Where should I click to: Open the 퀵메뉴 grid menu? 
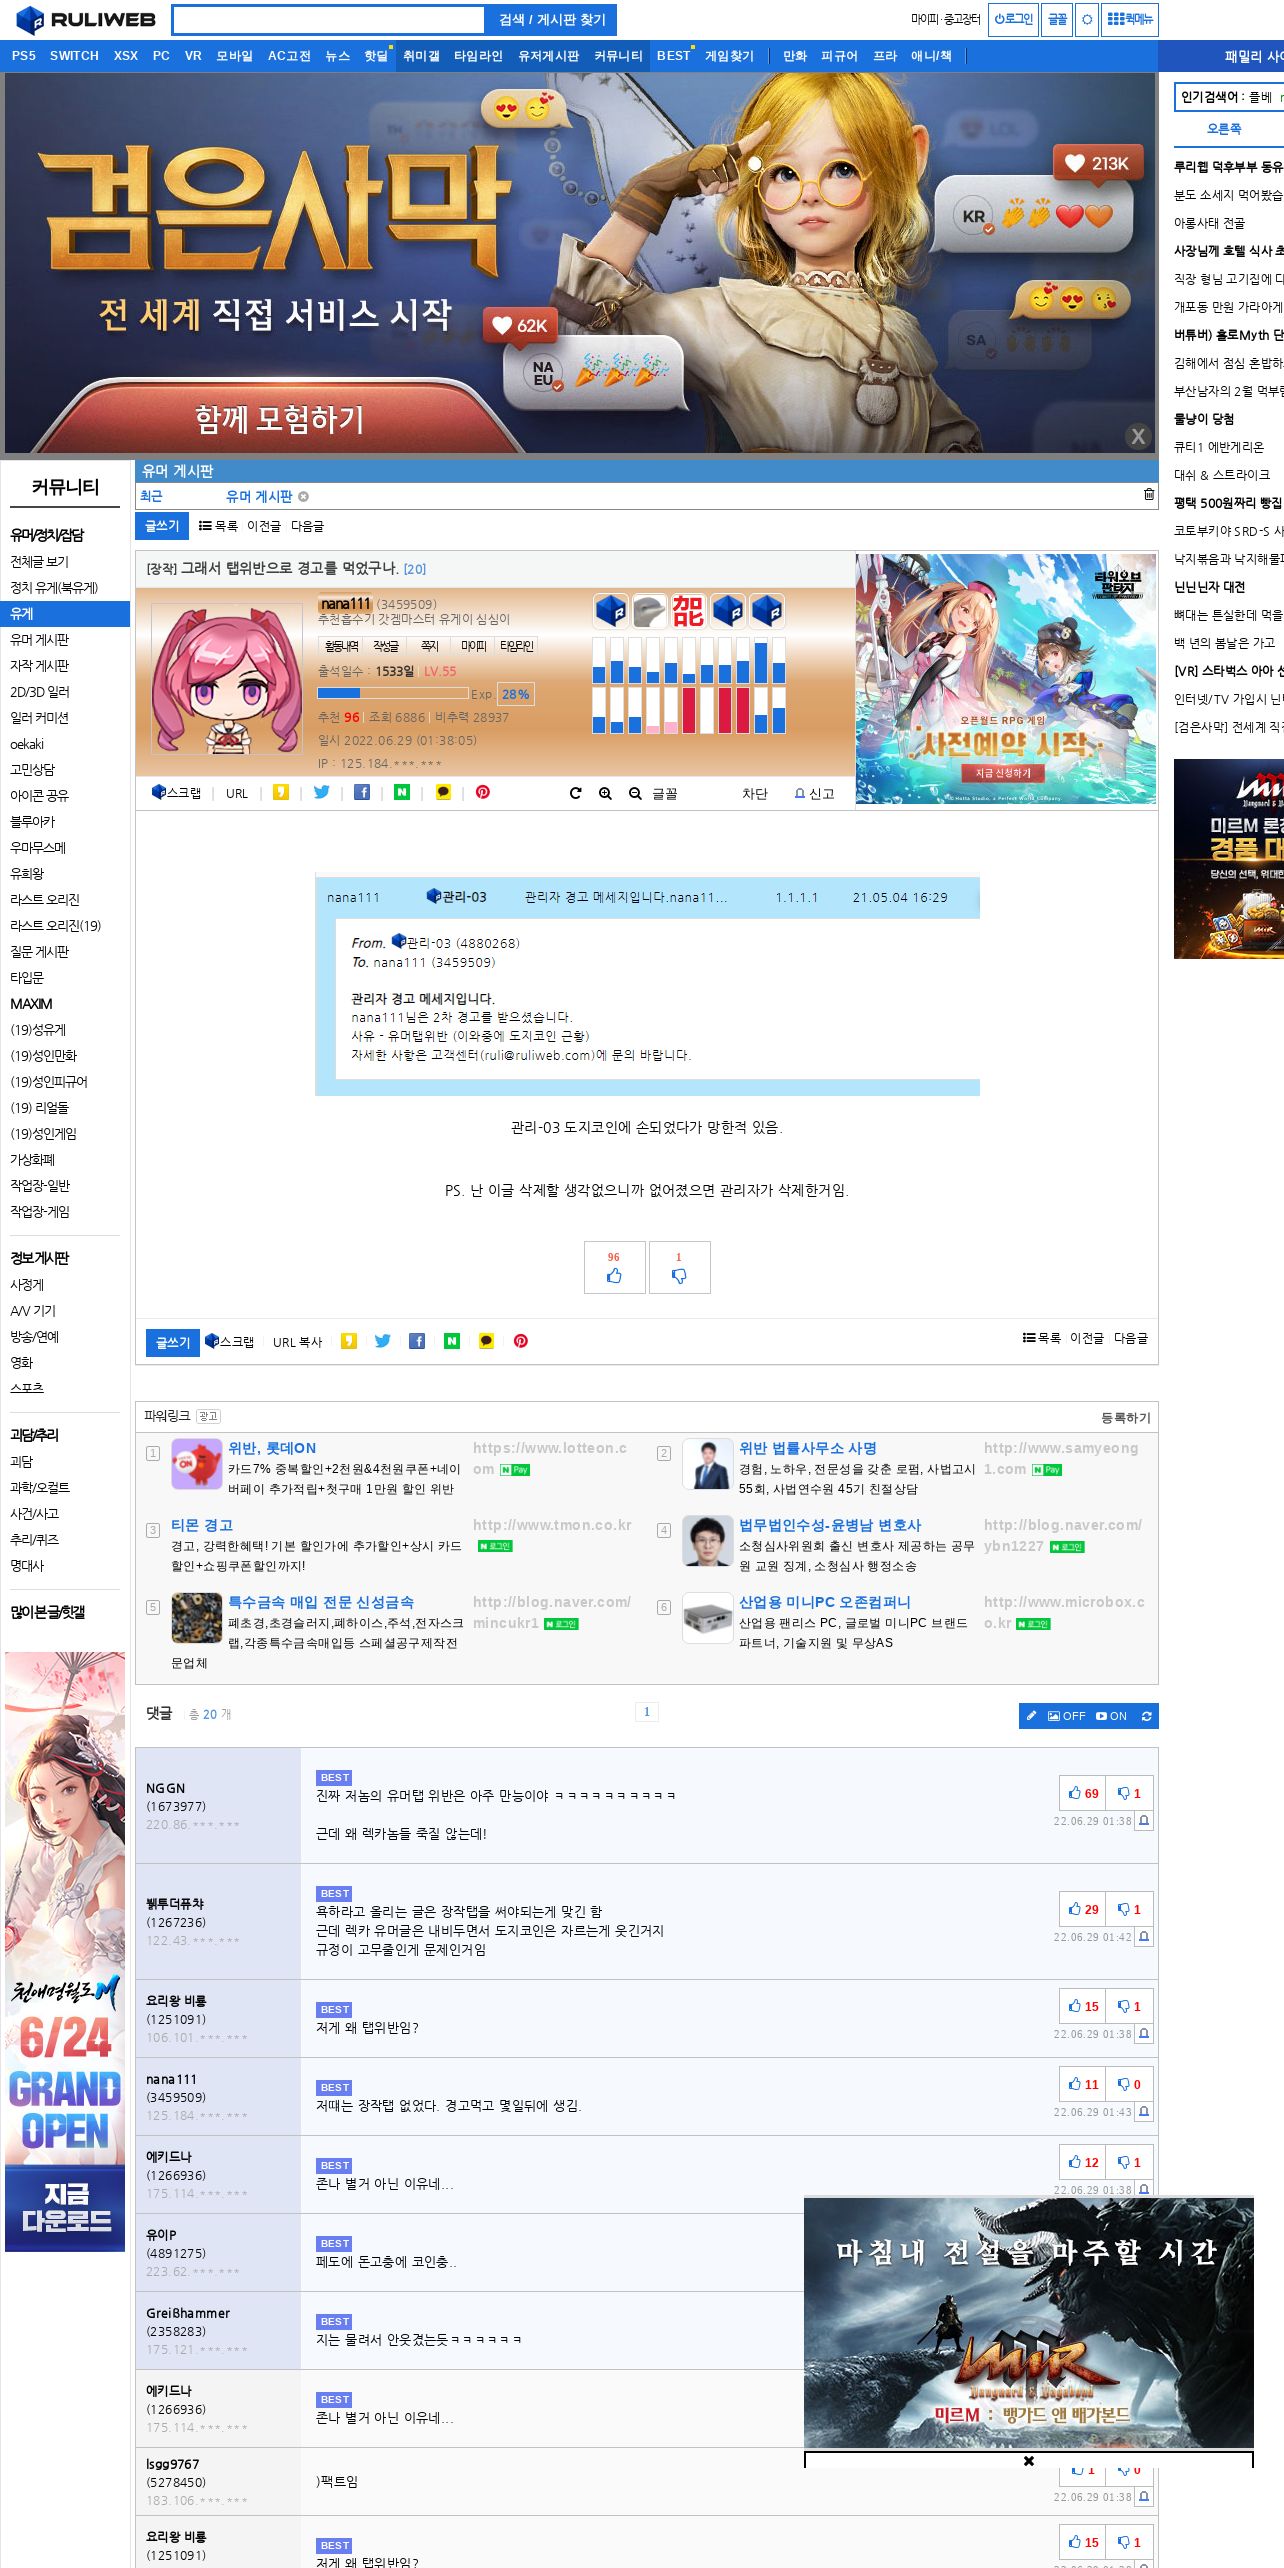point(1130,19)
